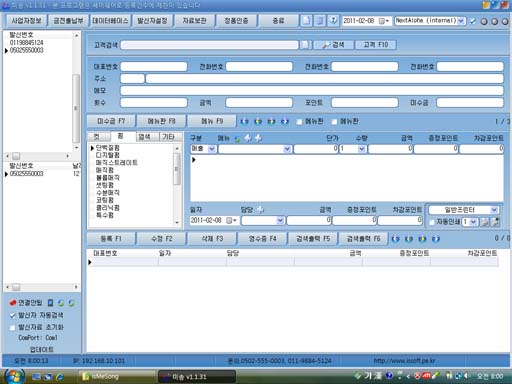512x384 pixels.
Task: Open the 메뉴 item dropdown
Action: point(287,149)
